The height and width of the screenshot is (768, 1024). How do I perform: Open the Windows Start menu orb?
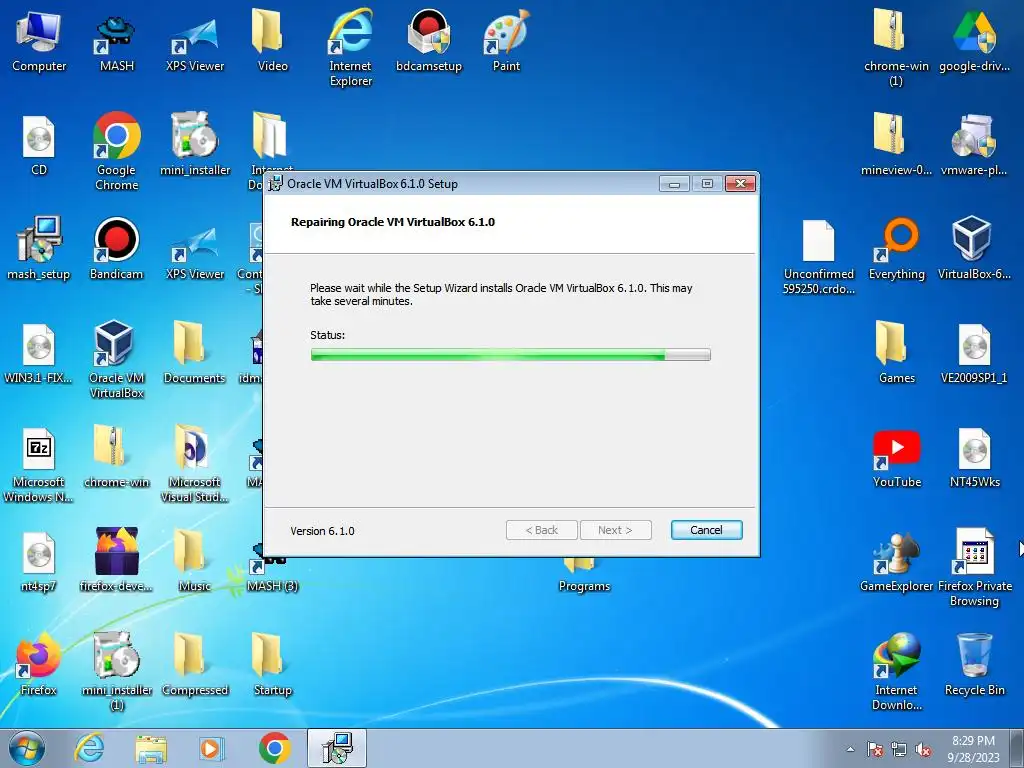pos(27,748)
